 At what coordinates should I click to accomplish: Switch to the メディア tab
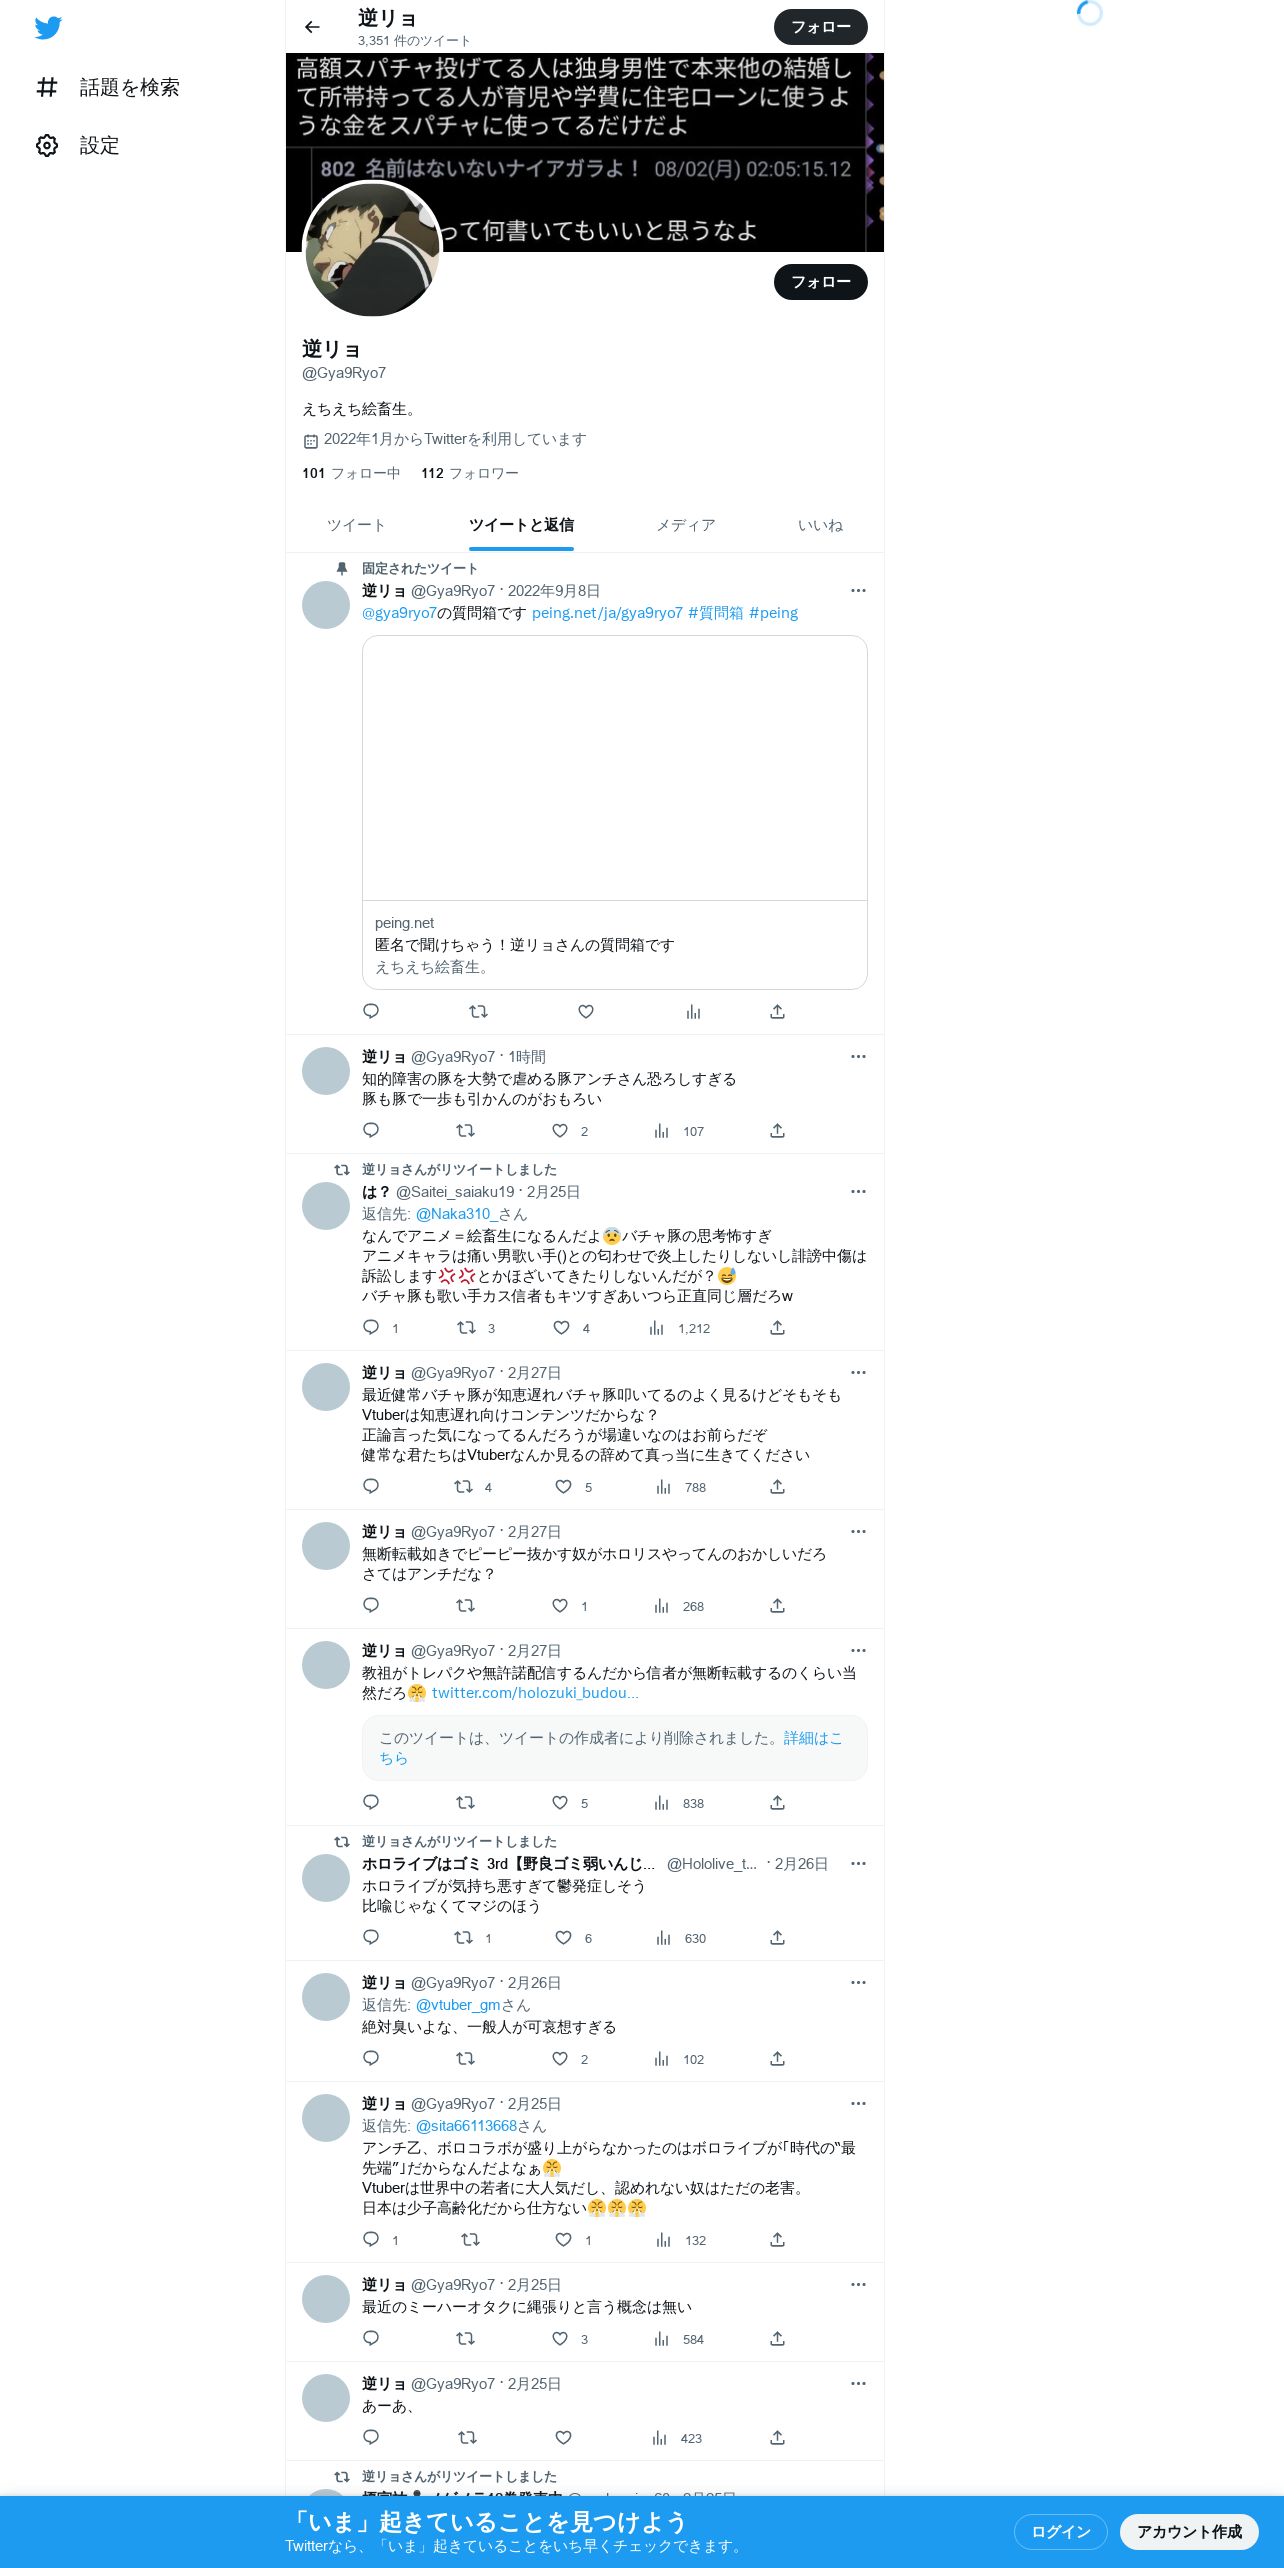point(686,526)
